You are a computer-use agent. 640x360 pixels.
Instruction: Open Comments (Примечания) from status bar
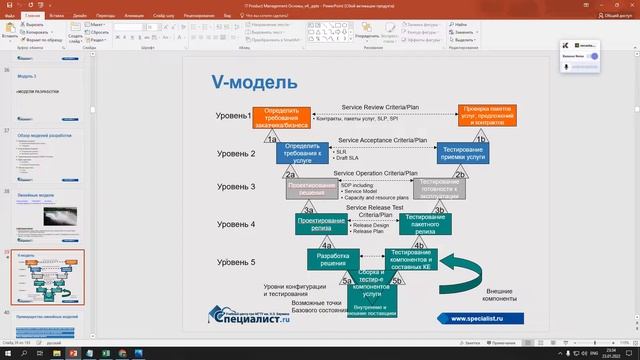click(501, 343)
